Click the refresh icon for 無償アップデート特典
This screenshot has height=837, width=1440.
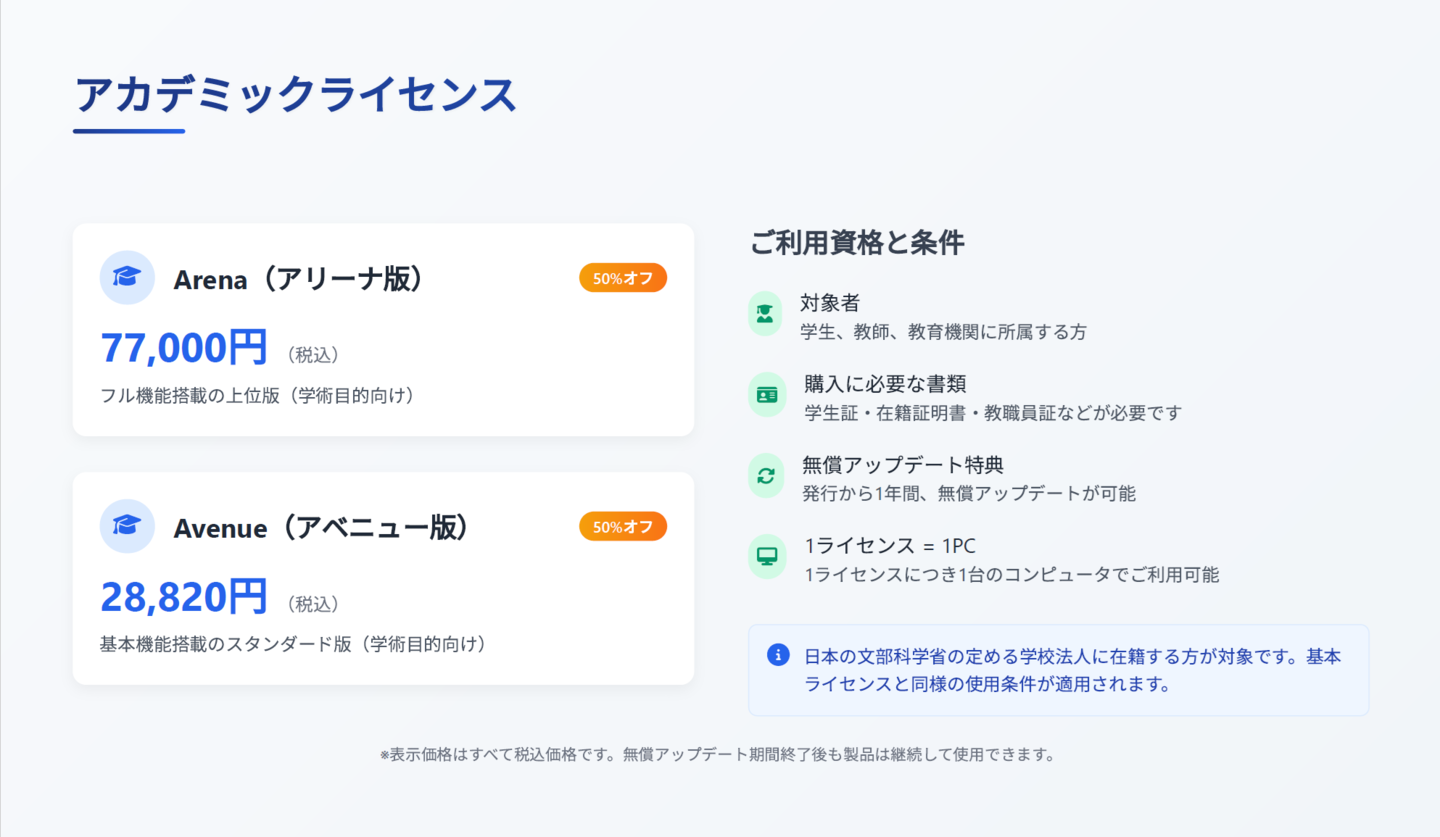click(766, 476)
